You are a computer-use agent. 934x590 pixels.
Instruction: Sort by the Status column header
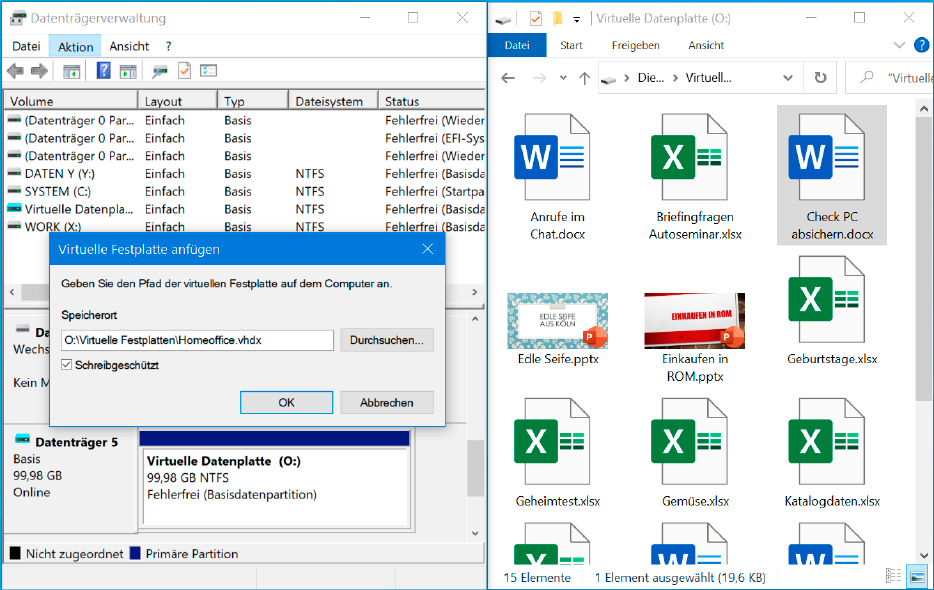[432, 101]
